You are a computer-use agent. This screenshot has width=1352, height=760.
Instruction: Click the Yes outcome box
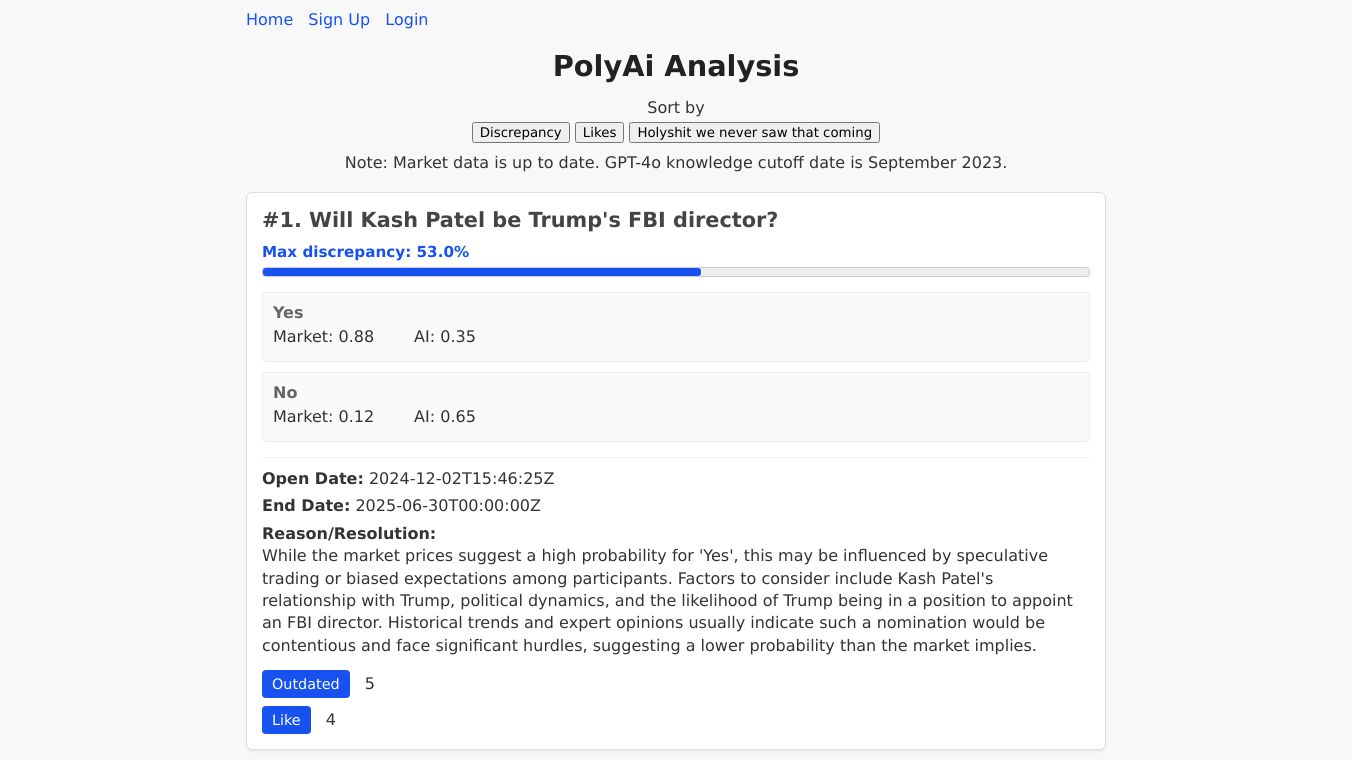(x=675, y=326)
